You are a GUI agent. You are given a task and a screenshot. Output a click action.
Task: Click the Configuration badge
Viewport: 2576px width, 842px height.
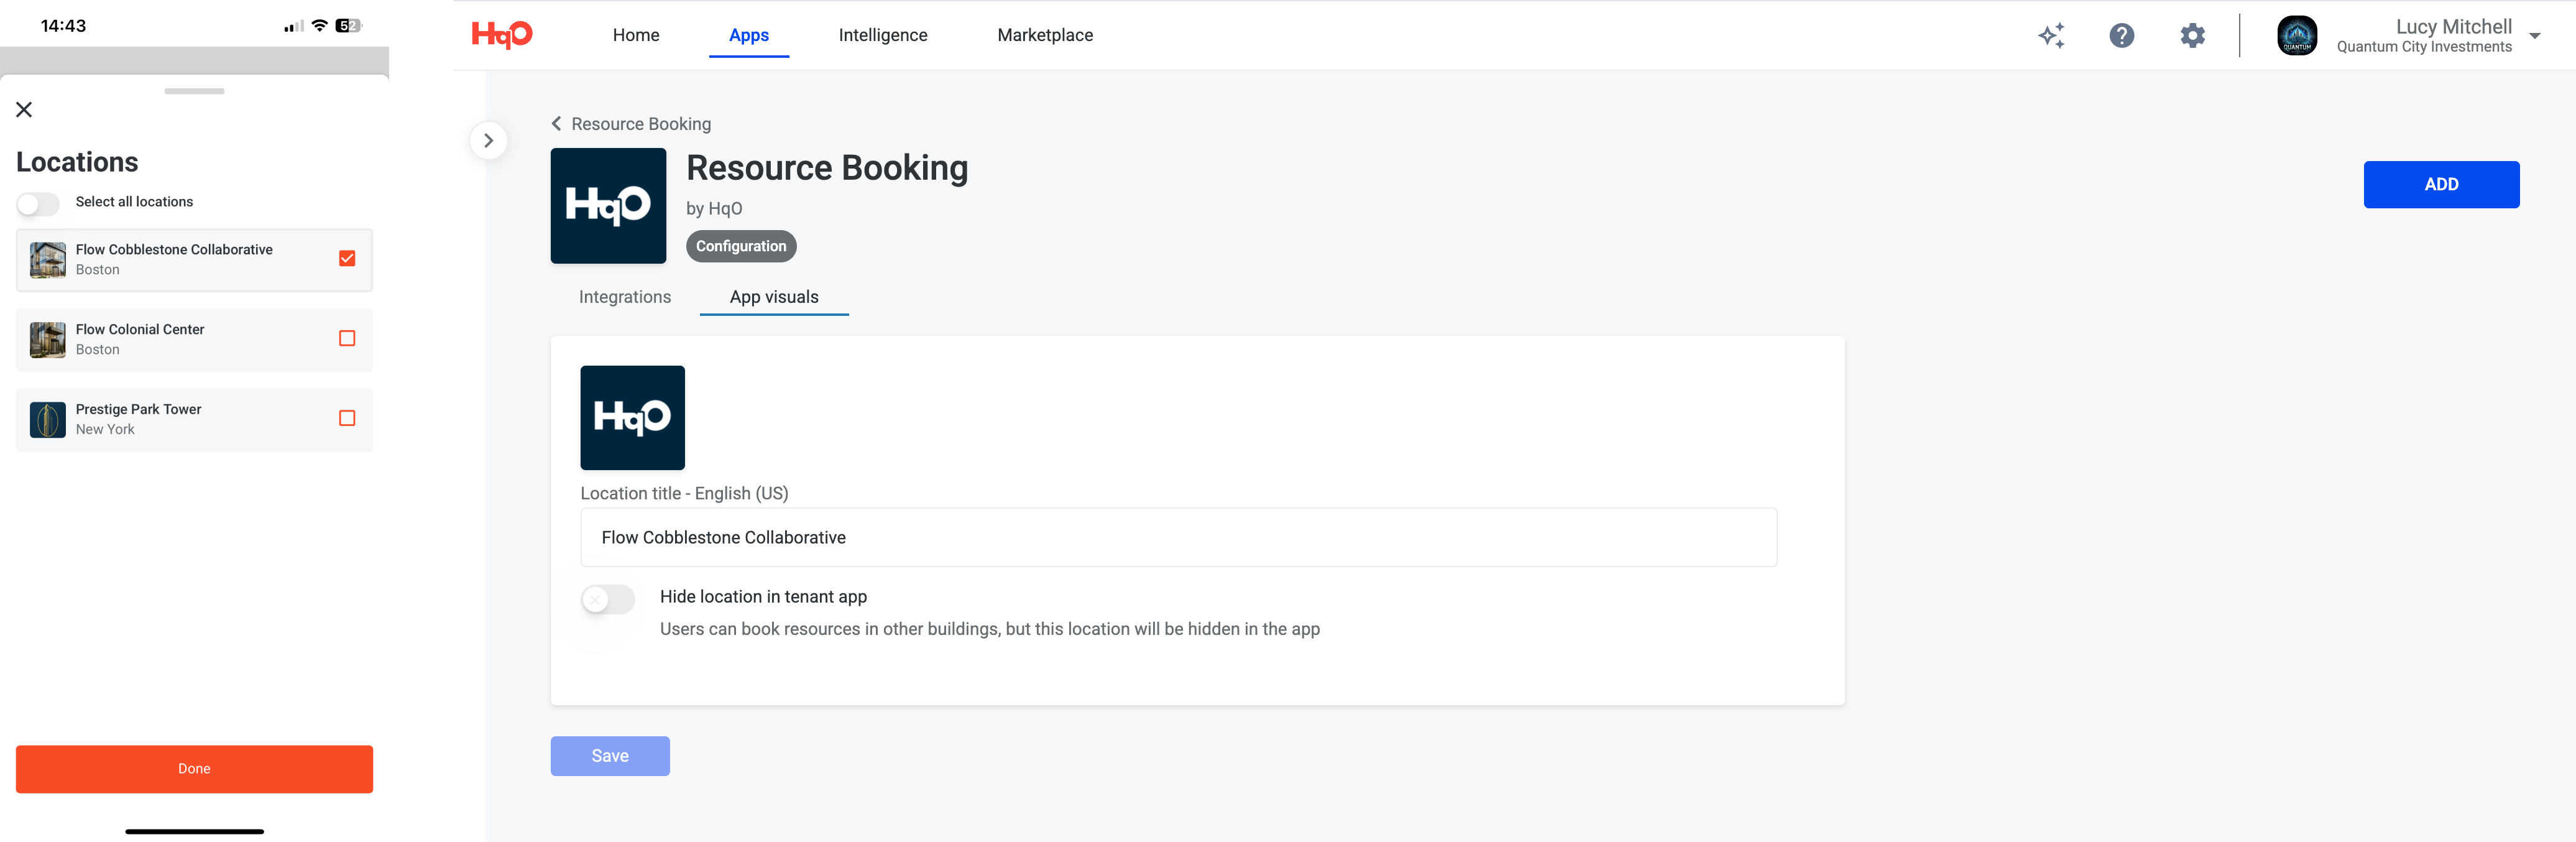(x=741, y=246)
